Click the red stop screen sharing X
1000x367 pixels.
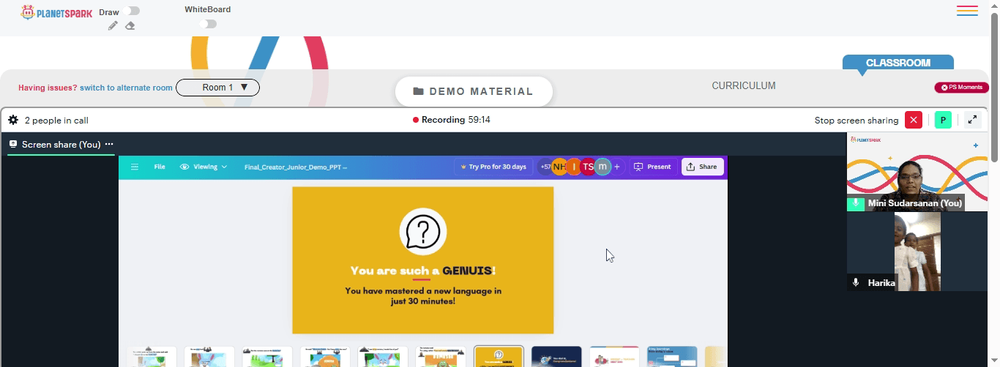913,120
